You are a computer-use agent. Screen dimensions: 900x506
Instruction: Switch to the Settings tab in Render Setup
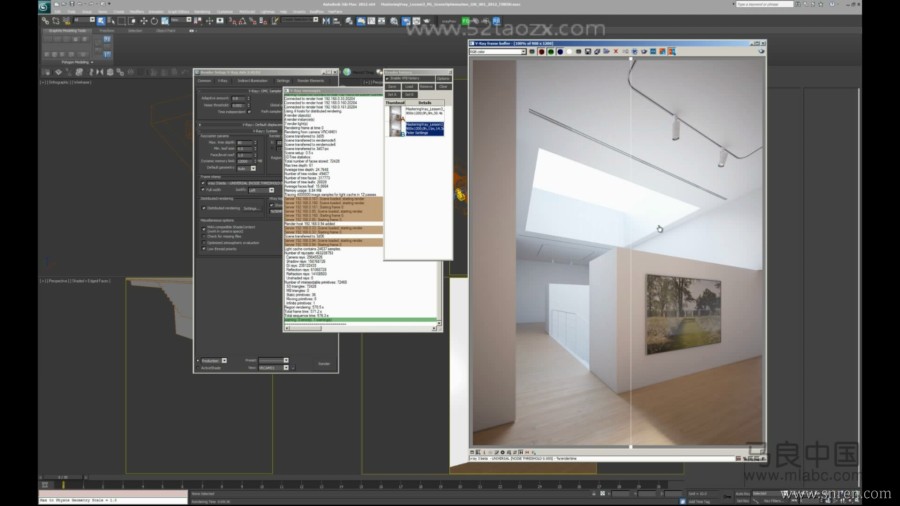click(x=283, y=80)
